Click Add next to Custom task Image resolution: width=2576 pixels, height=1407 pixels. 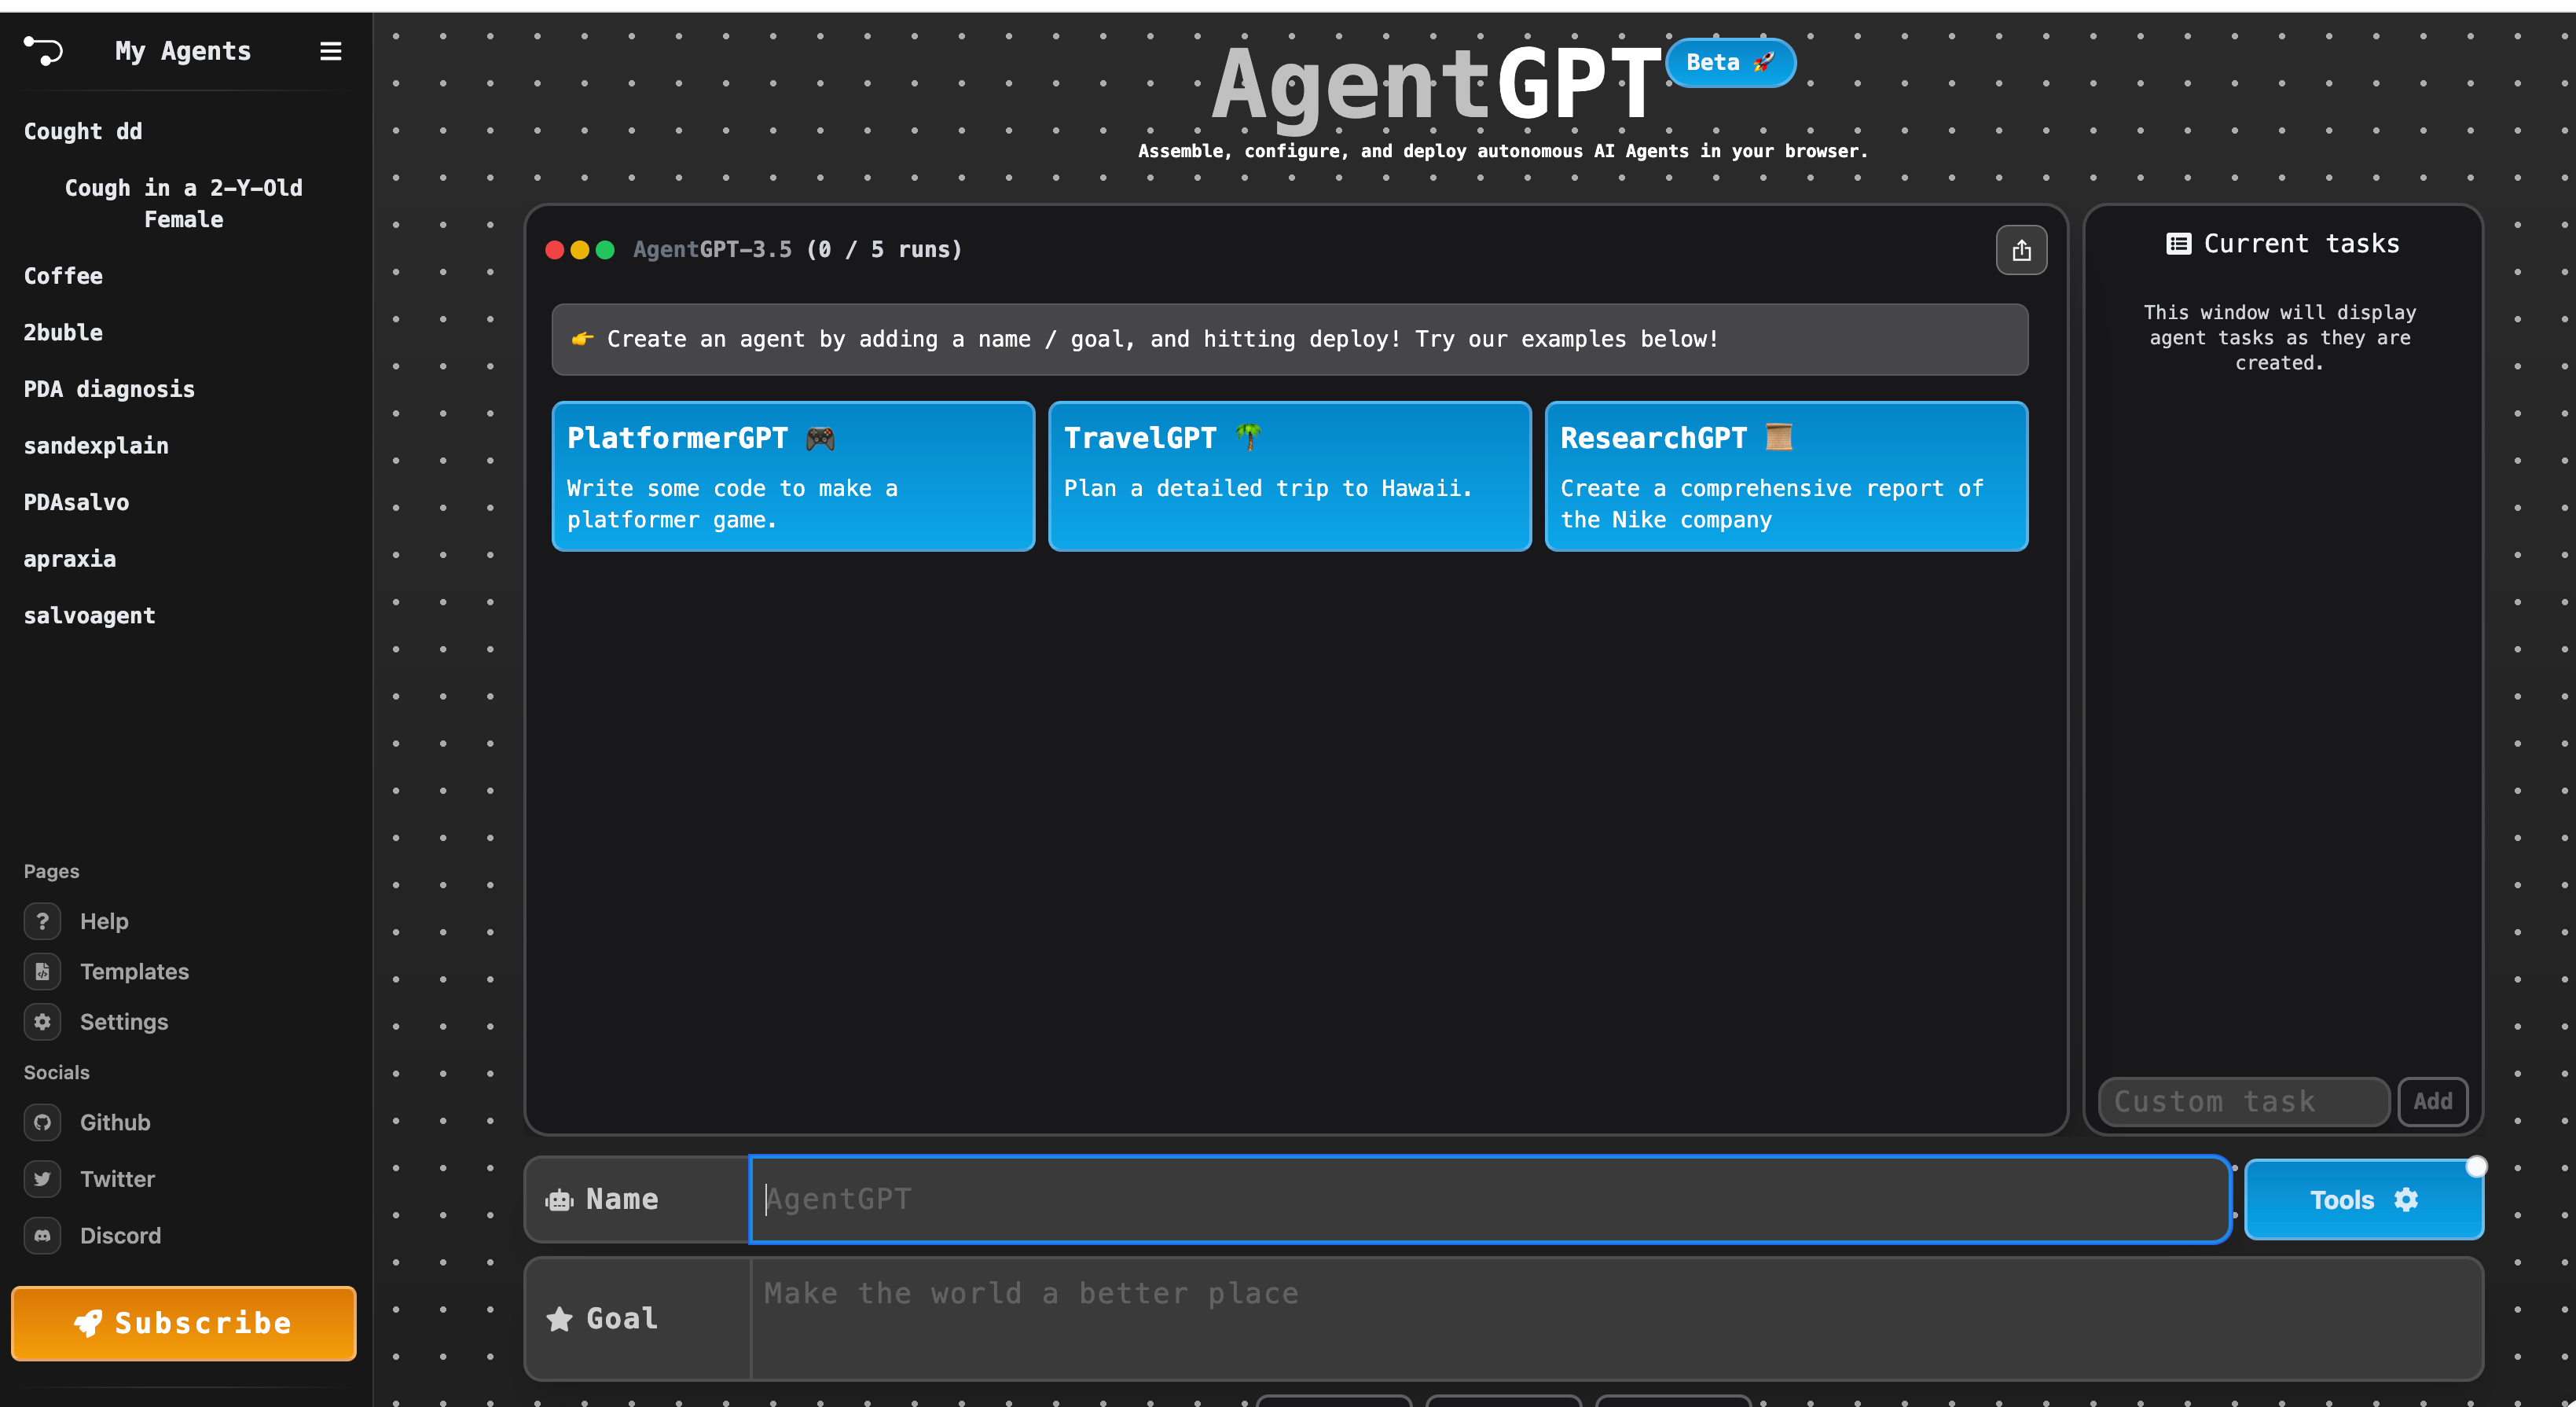pyautogui.click(x=2432, y=1101)
